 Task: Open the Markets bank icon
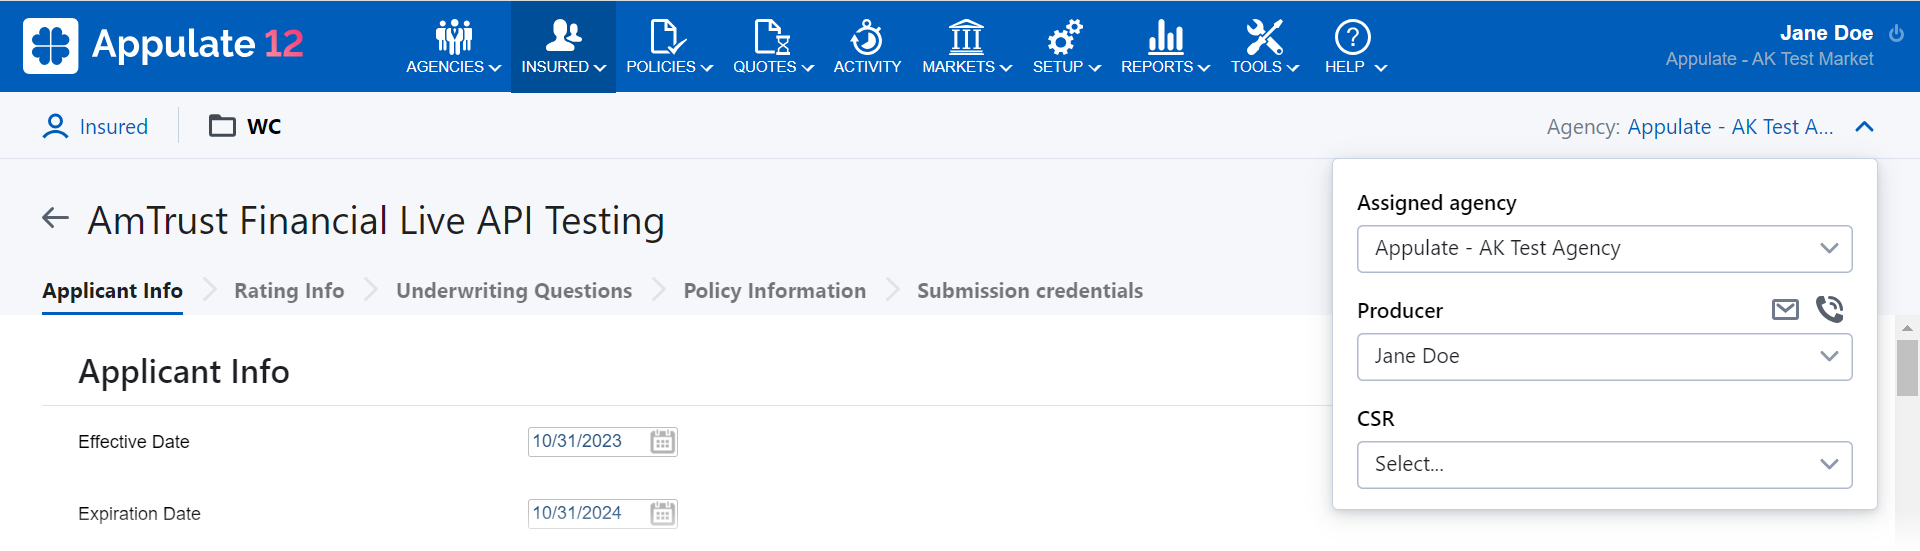[966, 37]
